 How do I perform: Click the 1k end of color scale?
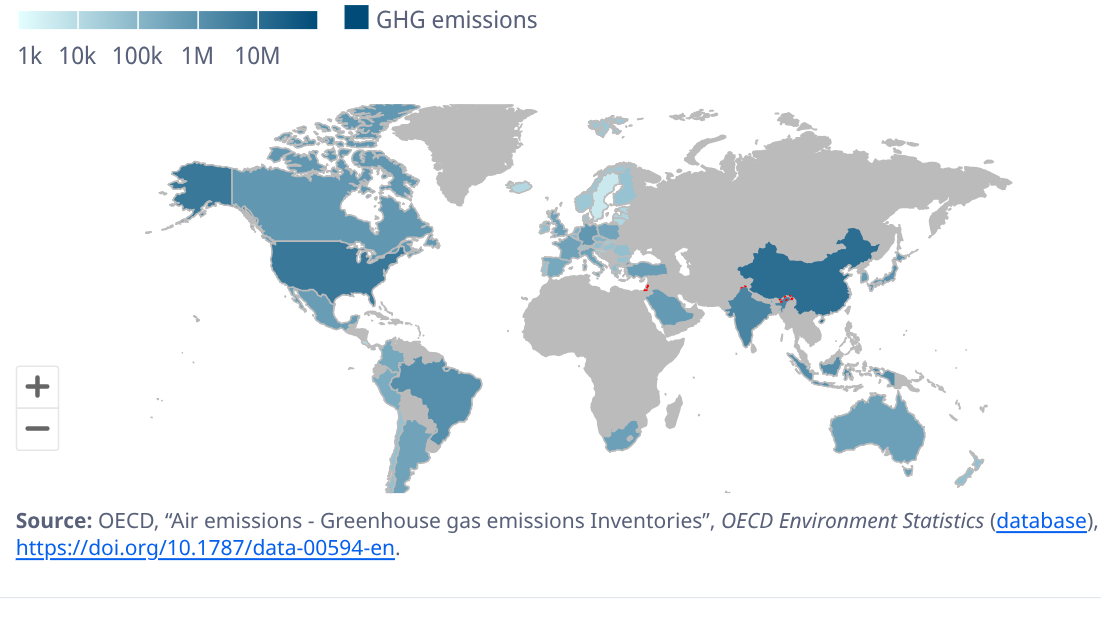(x=48, y=20)
